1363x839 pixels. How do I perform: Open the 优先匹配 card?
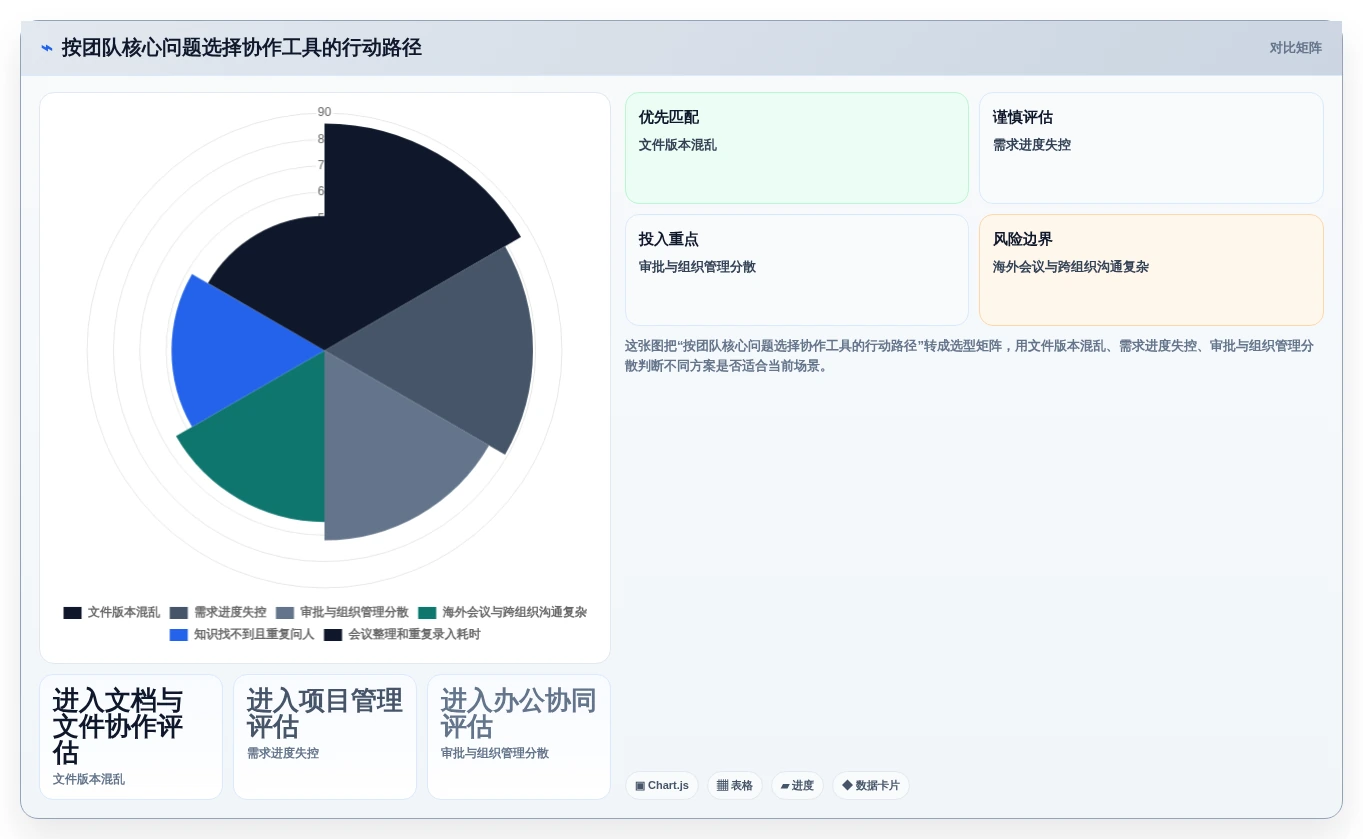click(x=797, y=148)
